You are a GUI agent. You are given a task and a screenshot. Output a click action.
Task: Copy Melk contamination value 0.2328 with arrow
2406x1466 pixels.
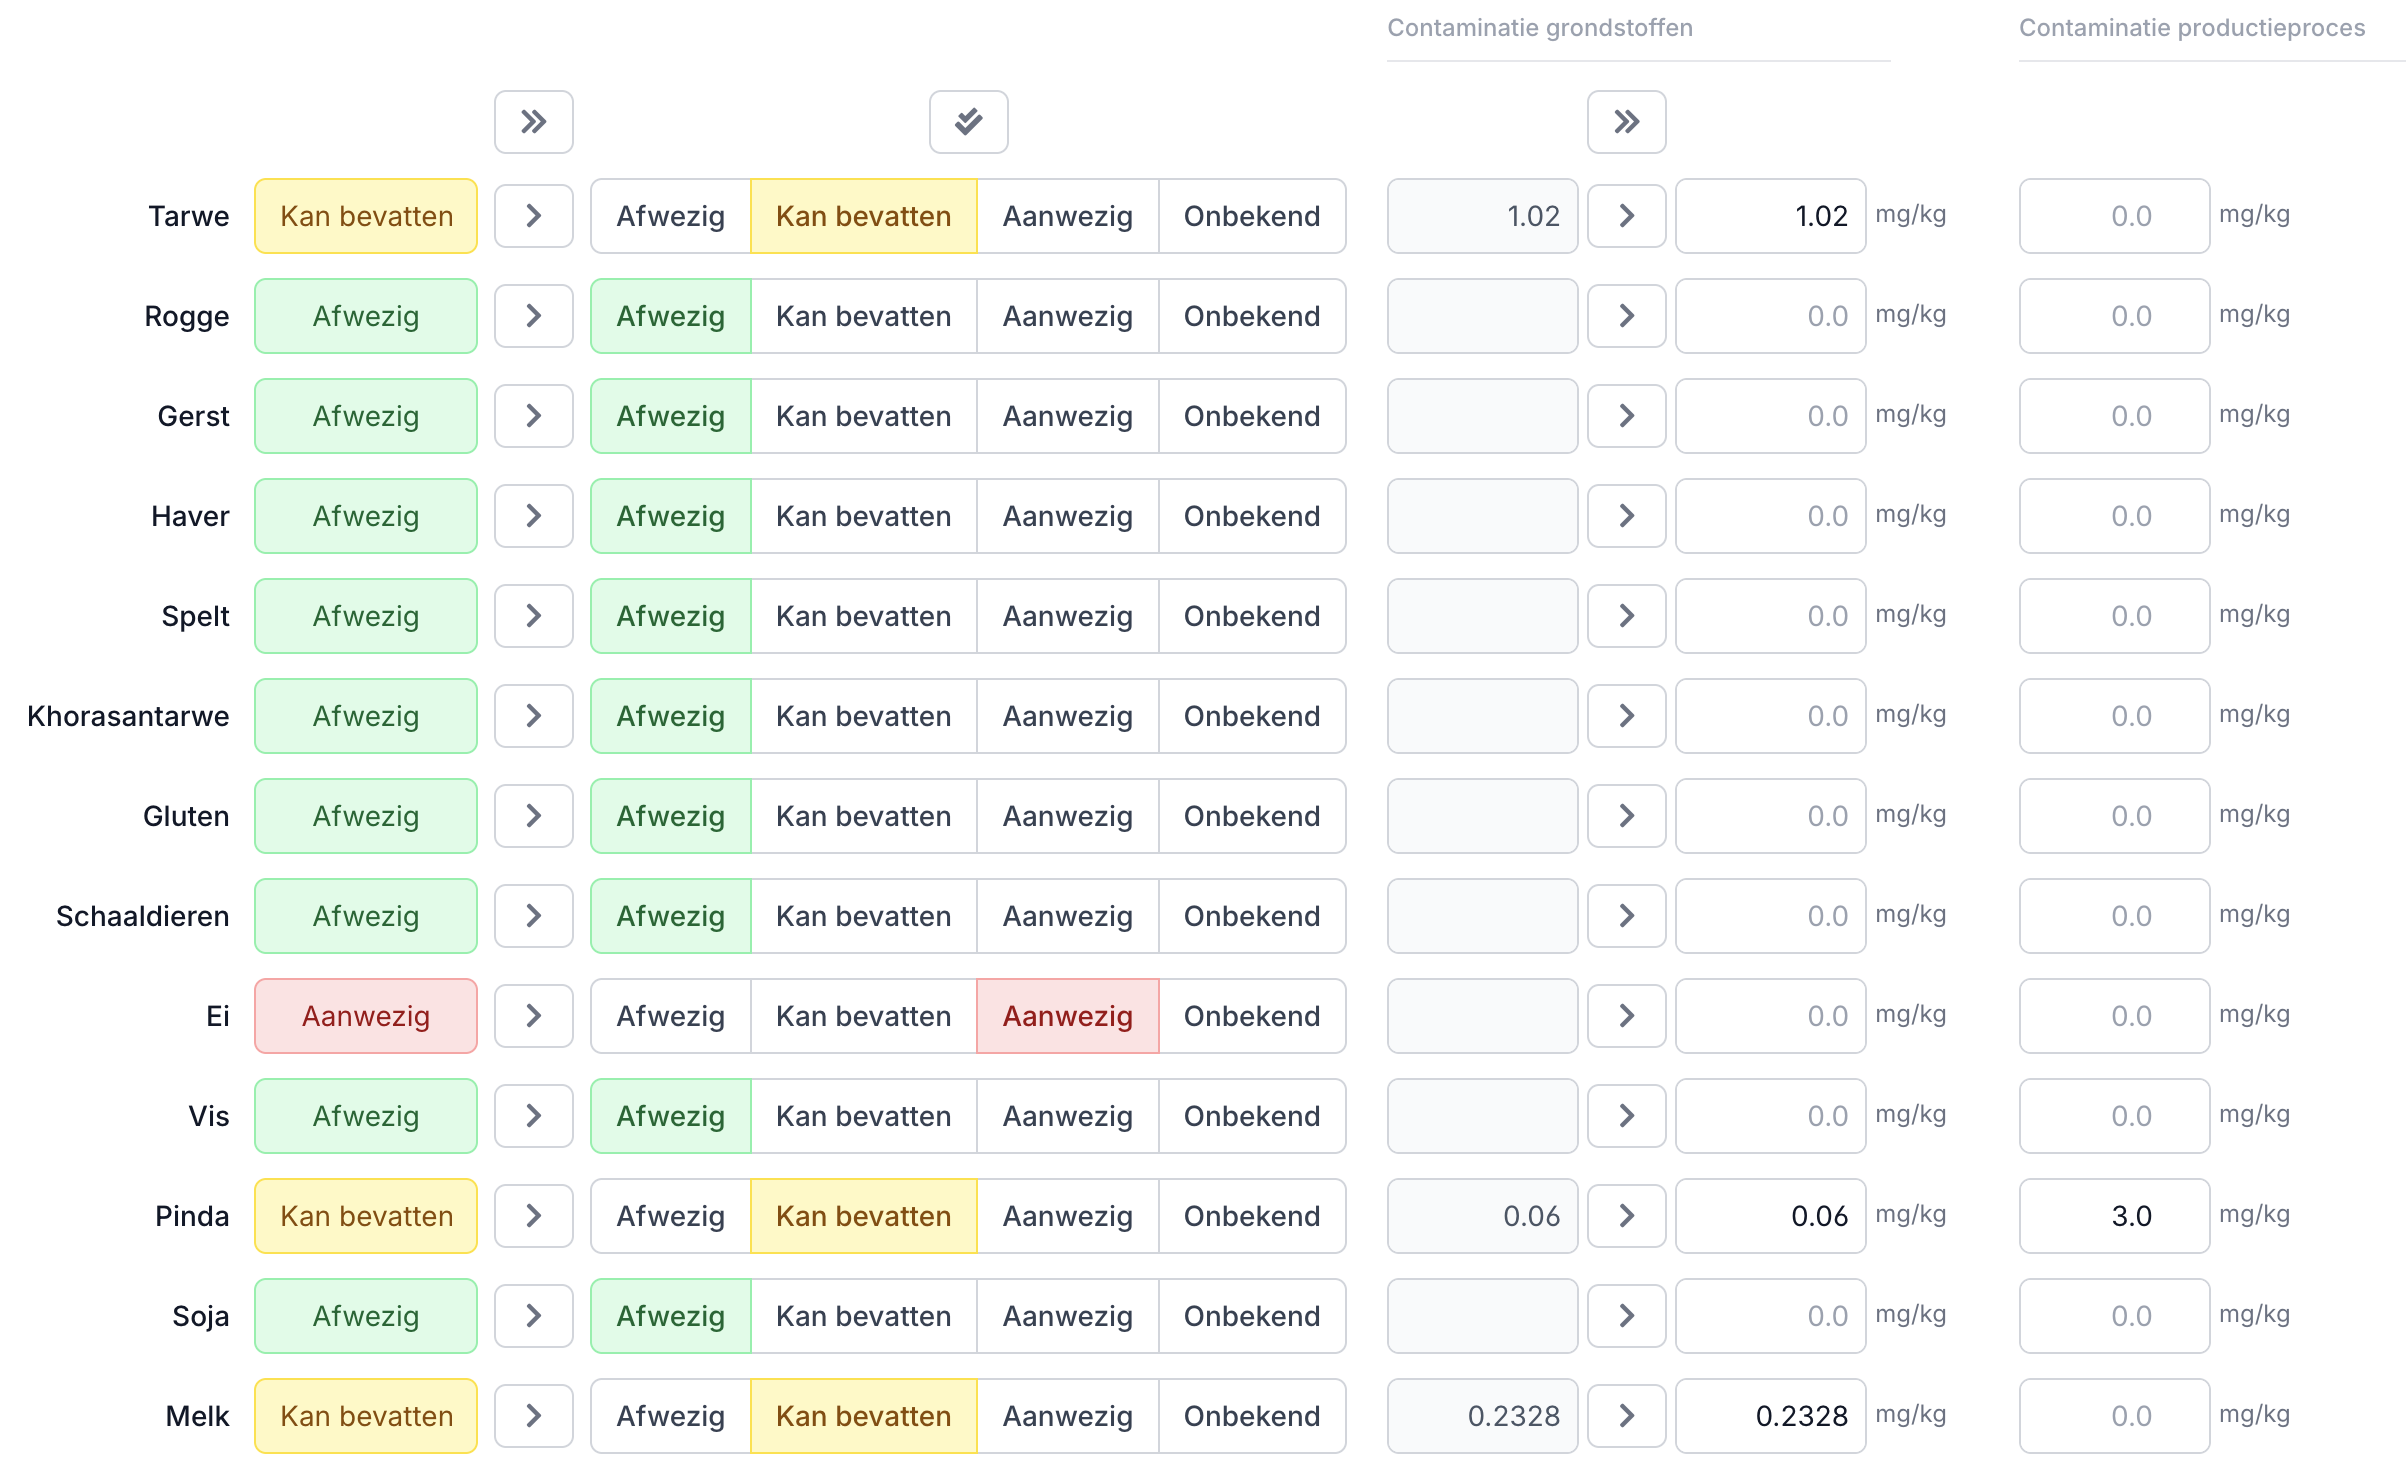click(1626, 1416)
